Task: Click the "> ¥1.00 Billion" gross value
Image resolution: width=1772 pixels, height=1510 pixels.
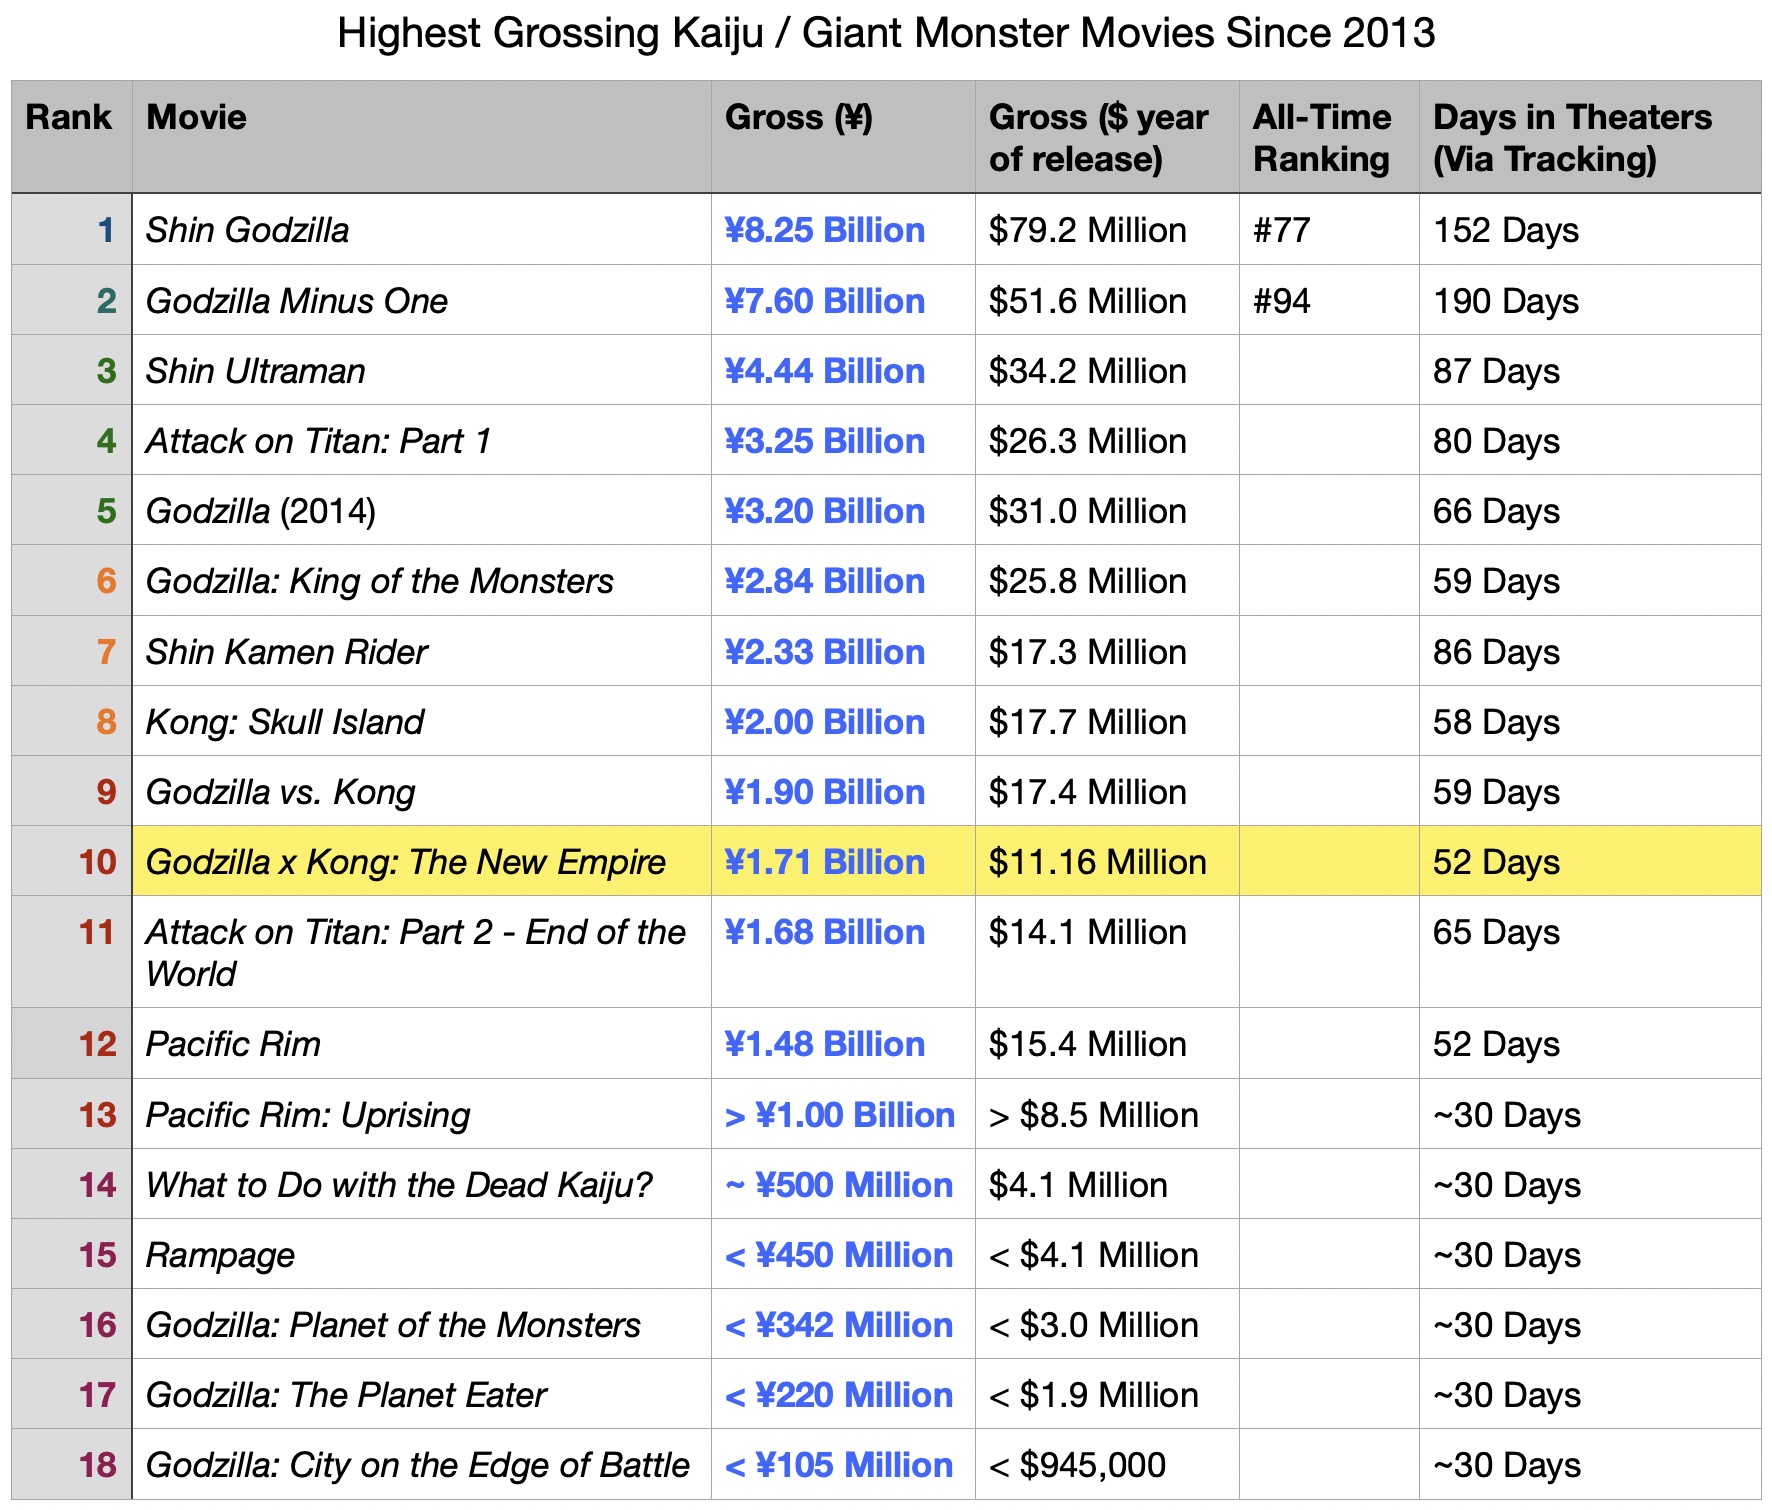Action: [x=840, y=1115]
